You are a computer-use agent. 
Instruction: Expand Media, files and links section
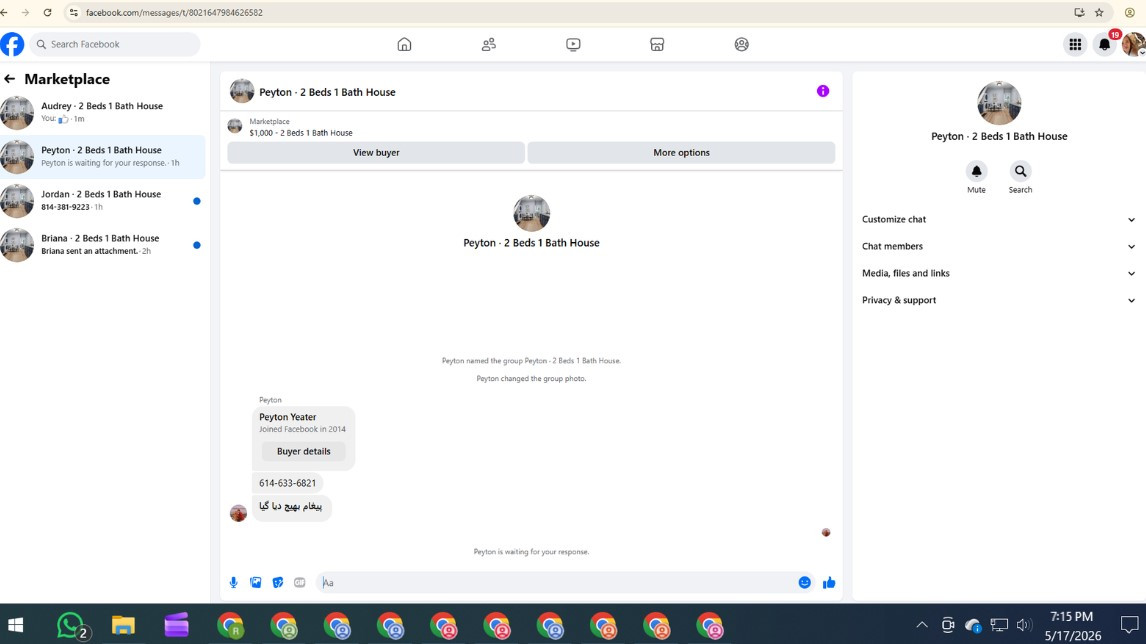[x=998, y=273]
